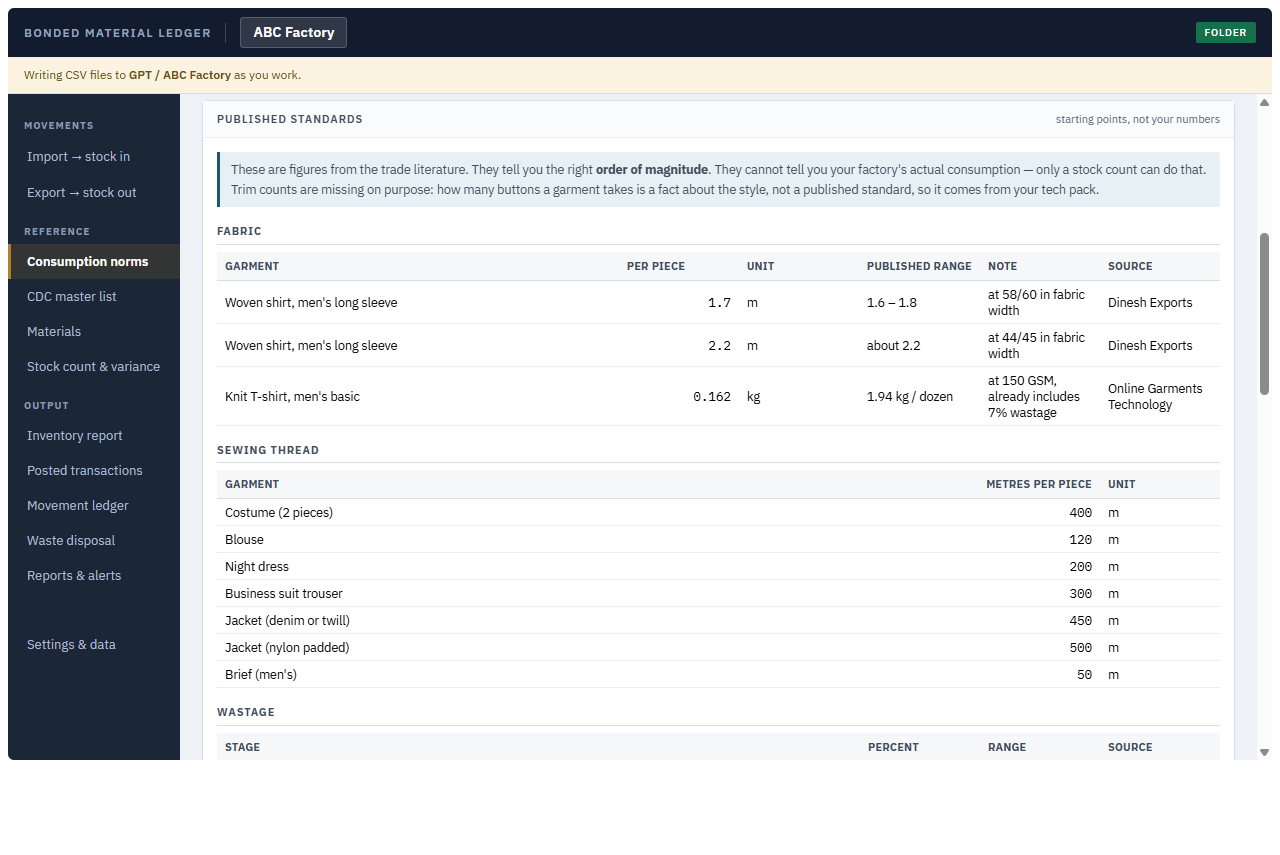Click the METRES PER PIECE header
1280x855 pixels.
[1039, 484]
